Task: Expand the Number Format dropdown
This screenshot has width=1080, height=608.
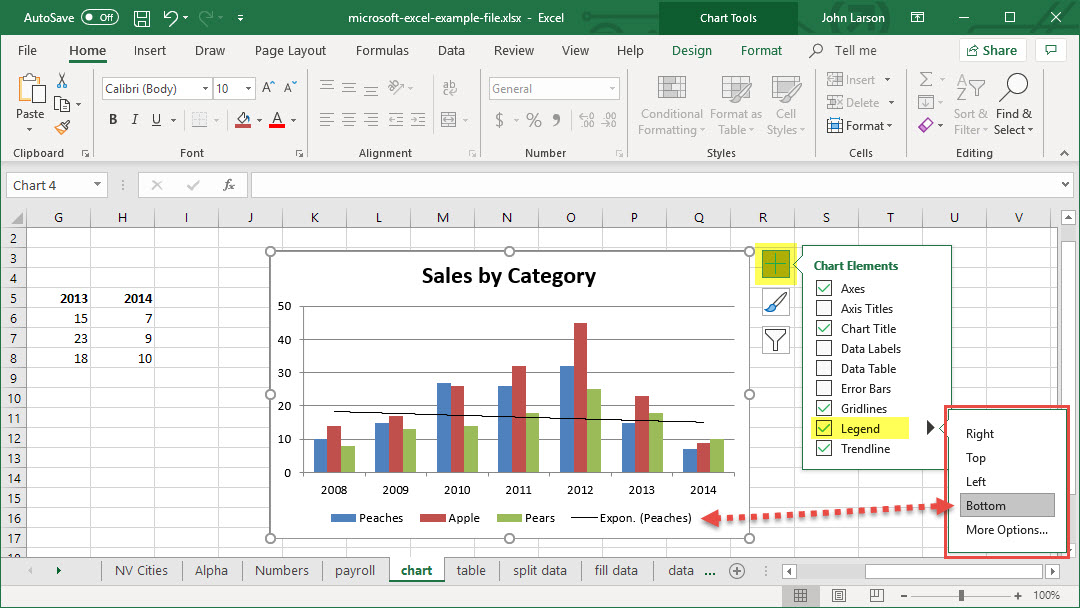Action: [x=613, y=89]
